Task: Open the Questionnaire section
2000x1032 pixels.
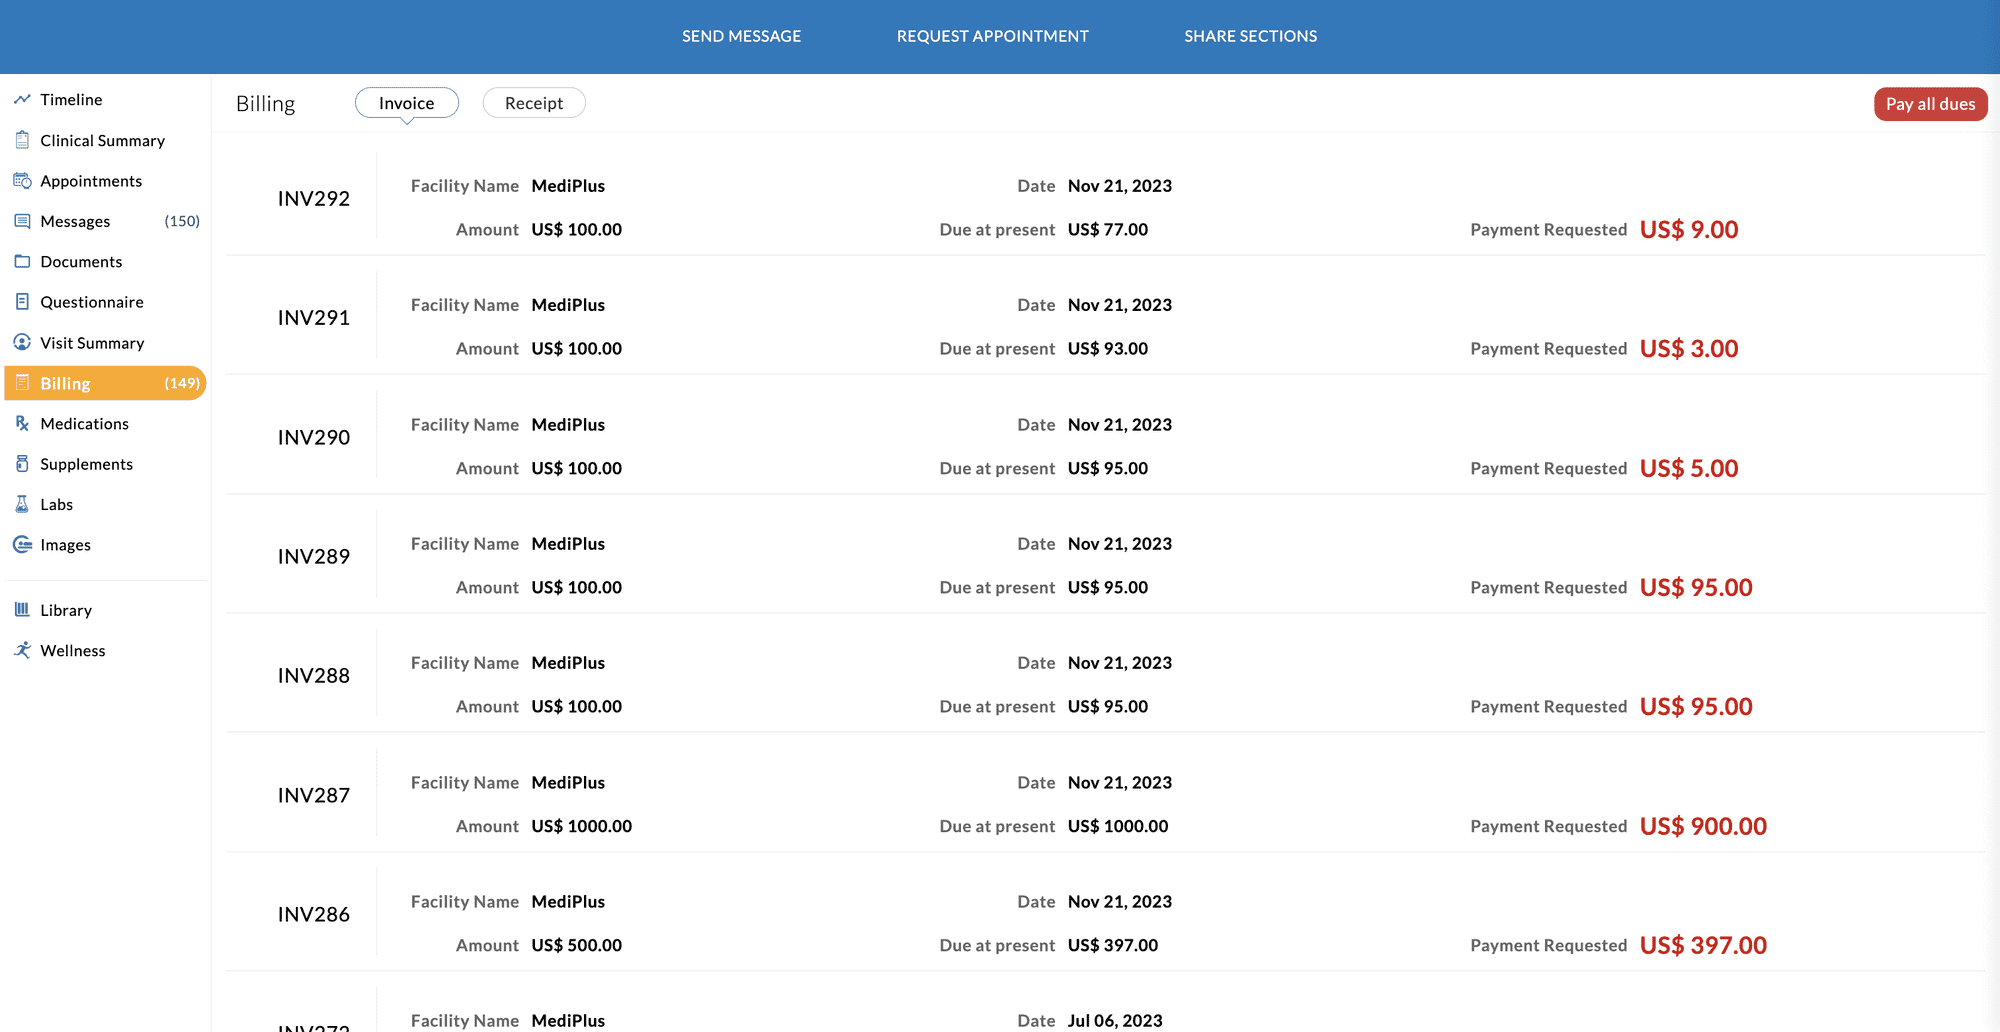Action: tap(91, 302)
